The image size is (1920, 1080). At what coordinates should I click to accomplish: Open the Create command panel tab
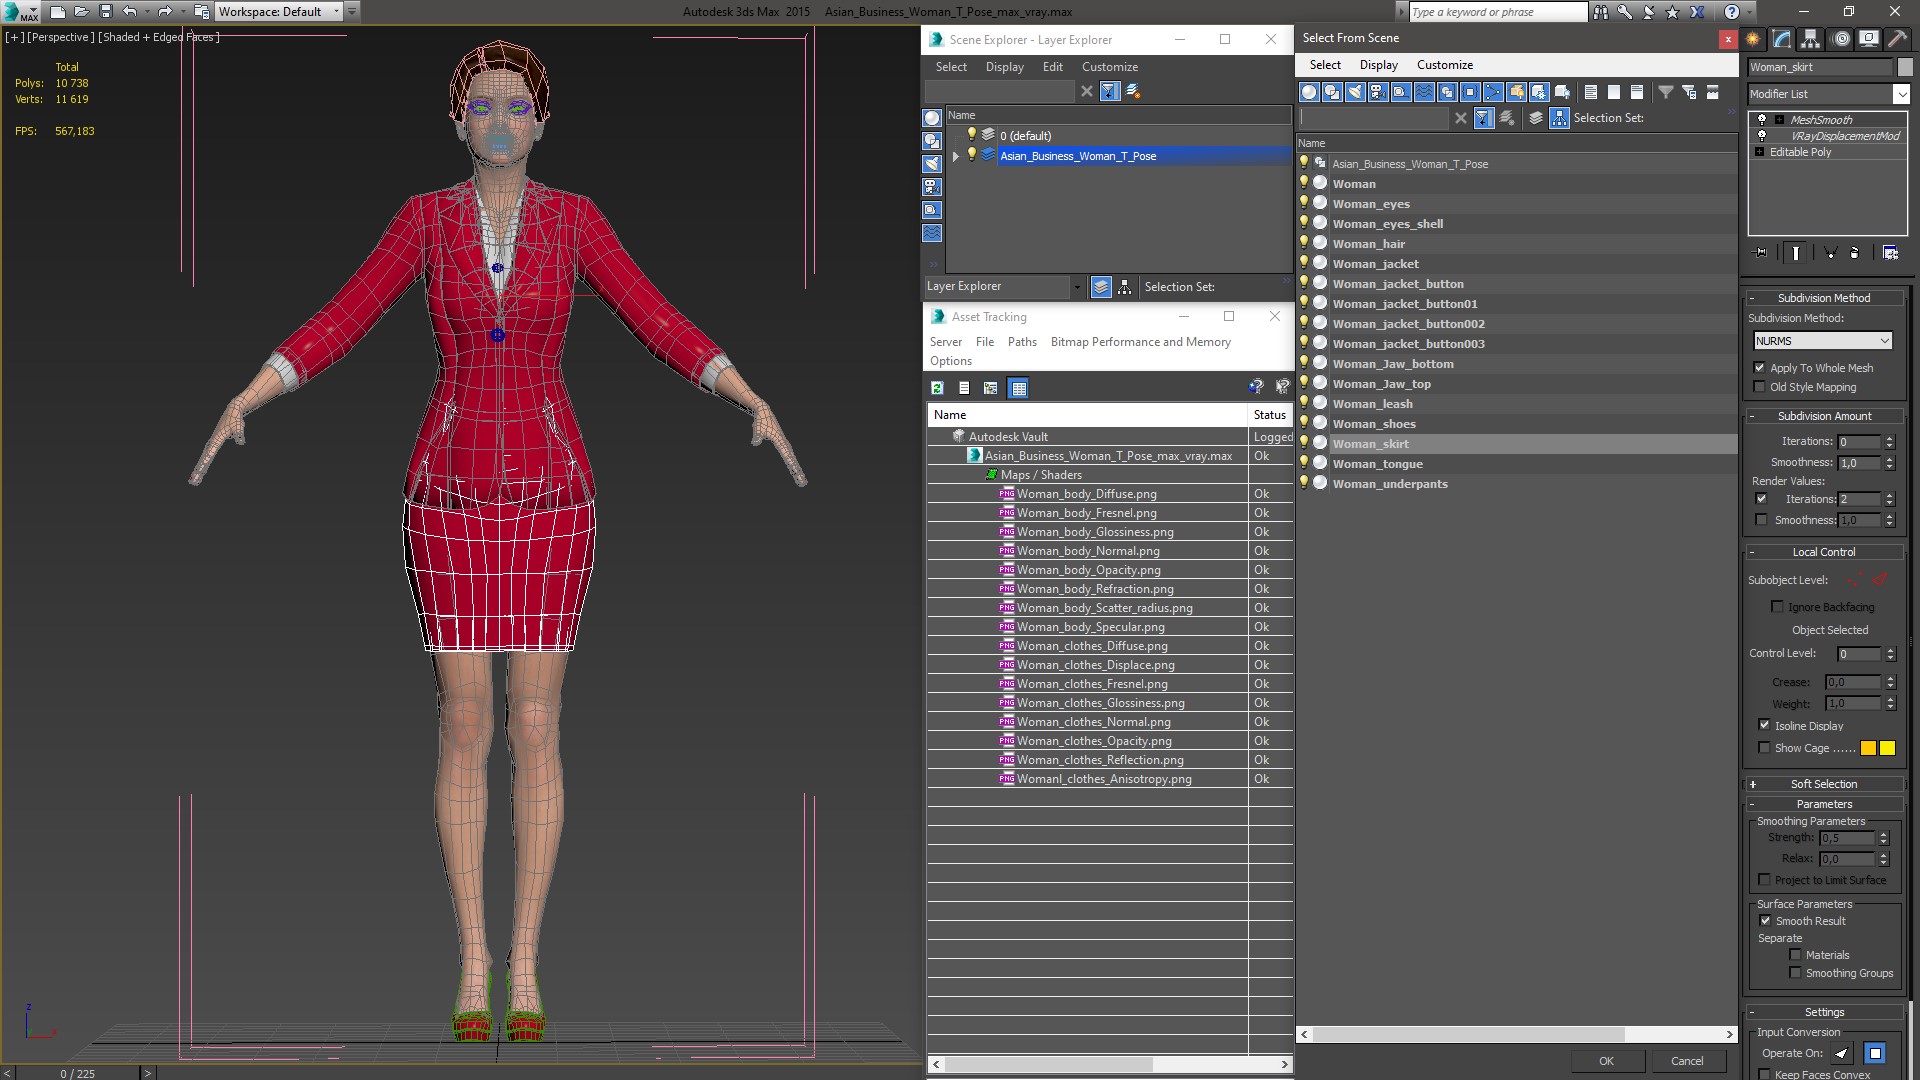click(1753, 39)
